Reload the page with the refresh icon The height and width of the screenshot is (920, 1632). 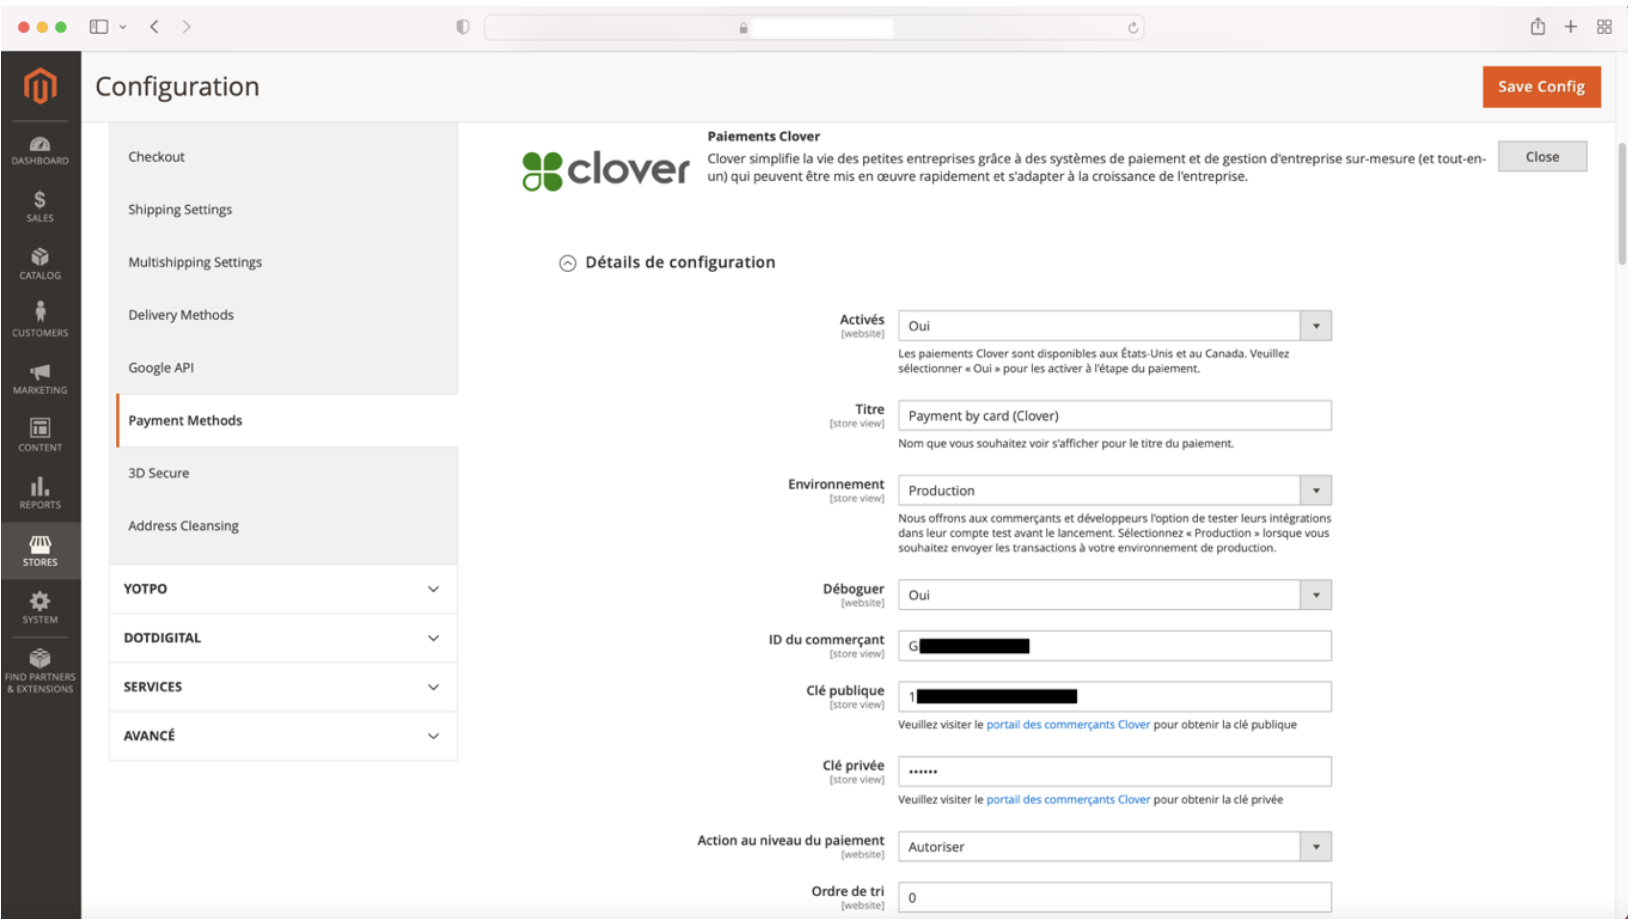[1133, 28]
